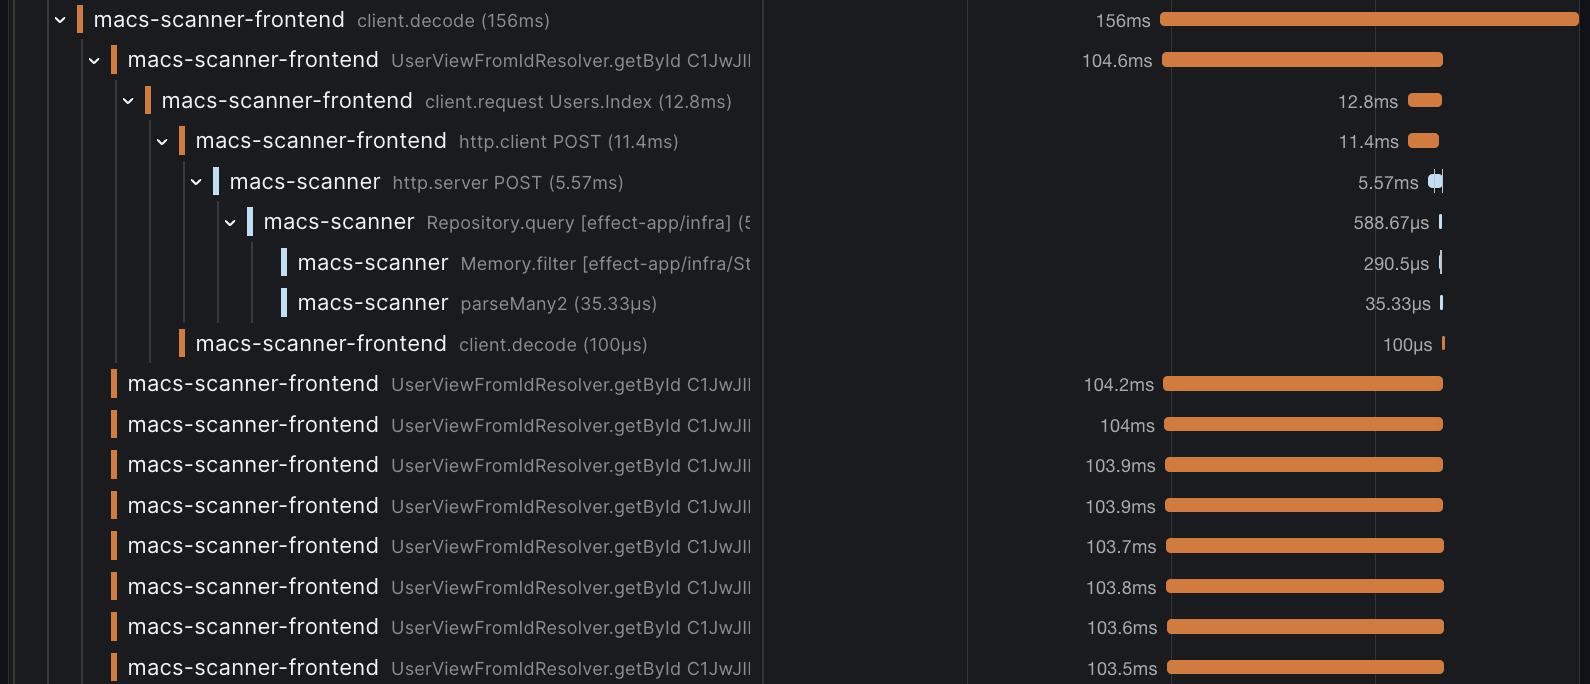
Task: Collapse the http.client POST (11.4ms) span
Action: 162,140
